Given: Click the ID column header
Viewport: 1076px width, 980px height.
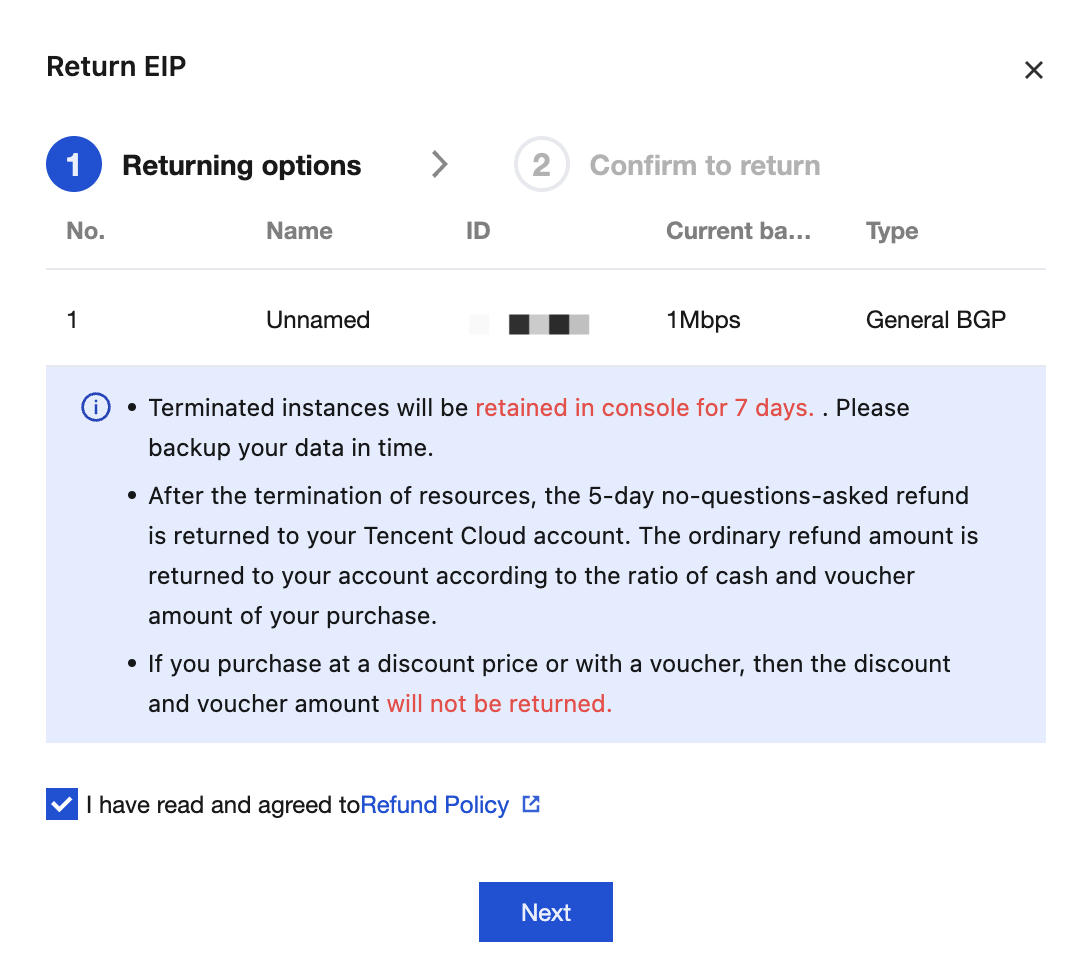Looking at the screenshot, I should [x=478, y=231].
